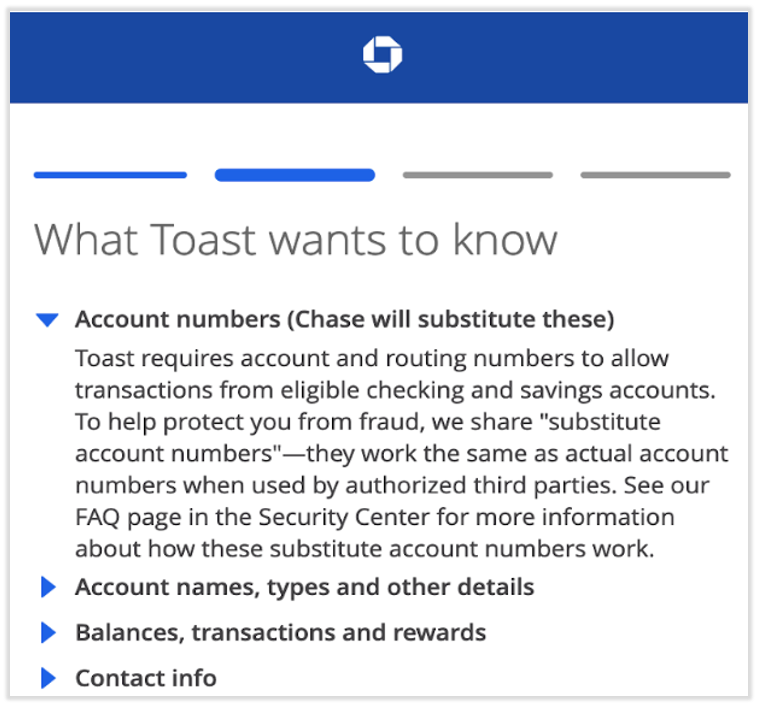The height and width of the screenshot is (708, 760).
Task: Jump to the fourth progress step
Action: pyautogui.click(x=655, y=175)
